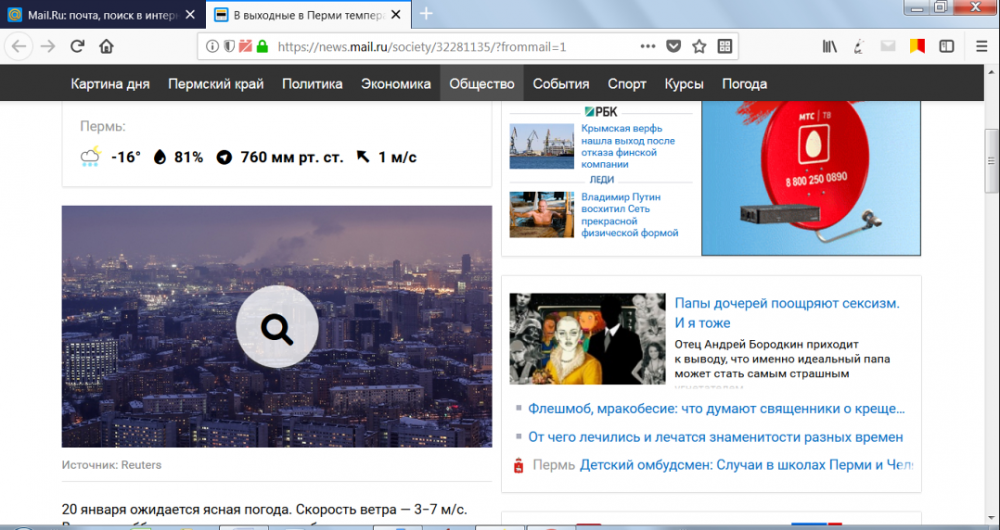Open the Library bookshelf icon
Image resolution: width=1000 pixels, height=530 pixels.
point(830,46)
